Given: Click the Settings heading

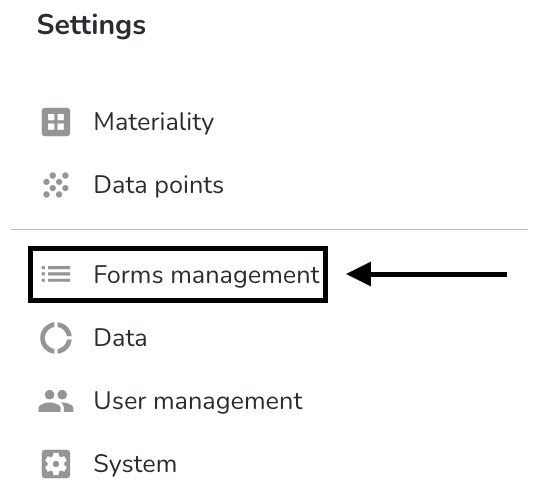Looking at the screenshot, I should pyautogui.click(x=91, y=25).
